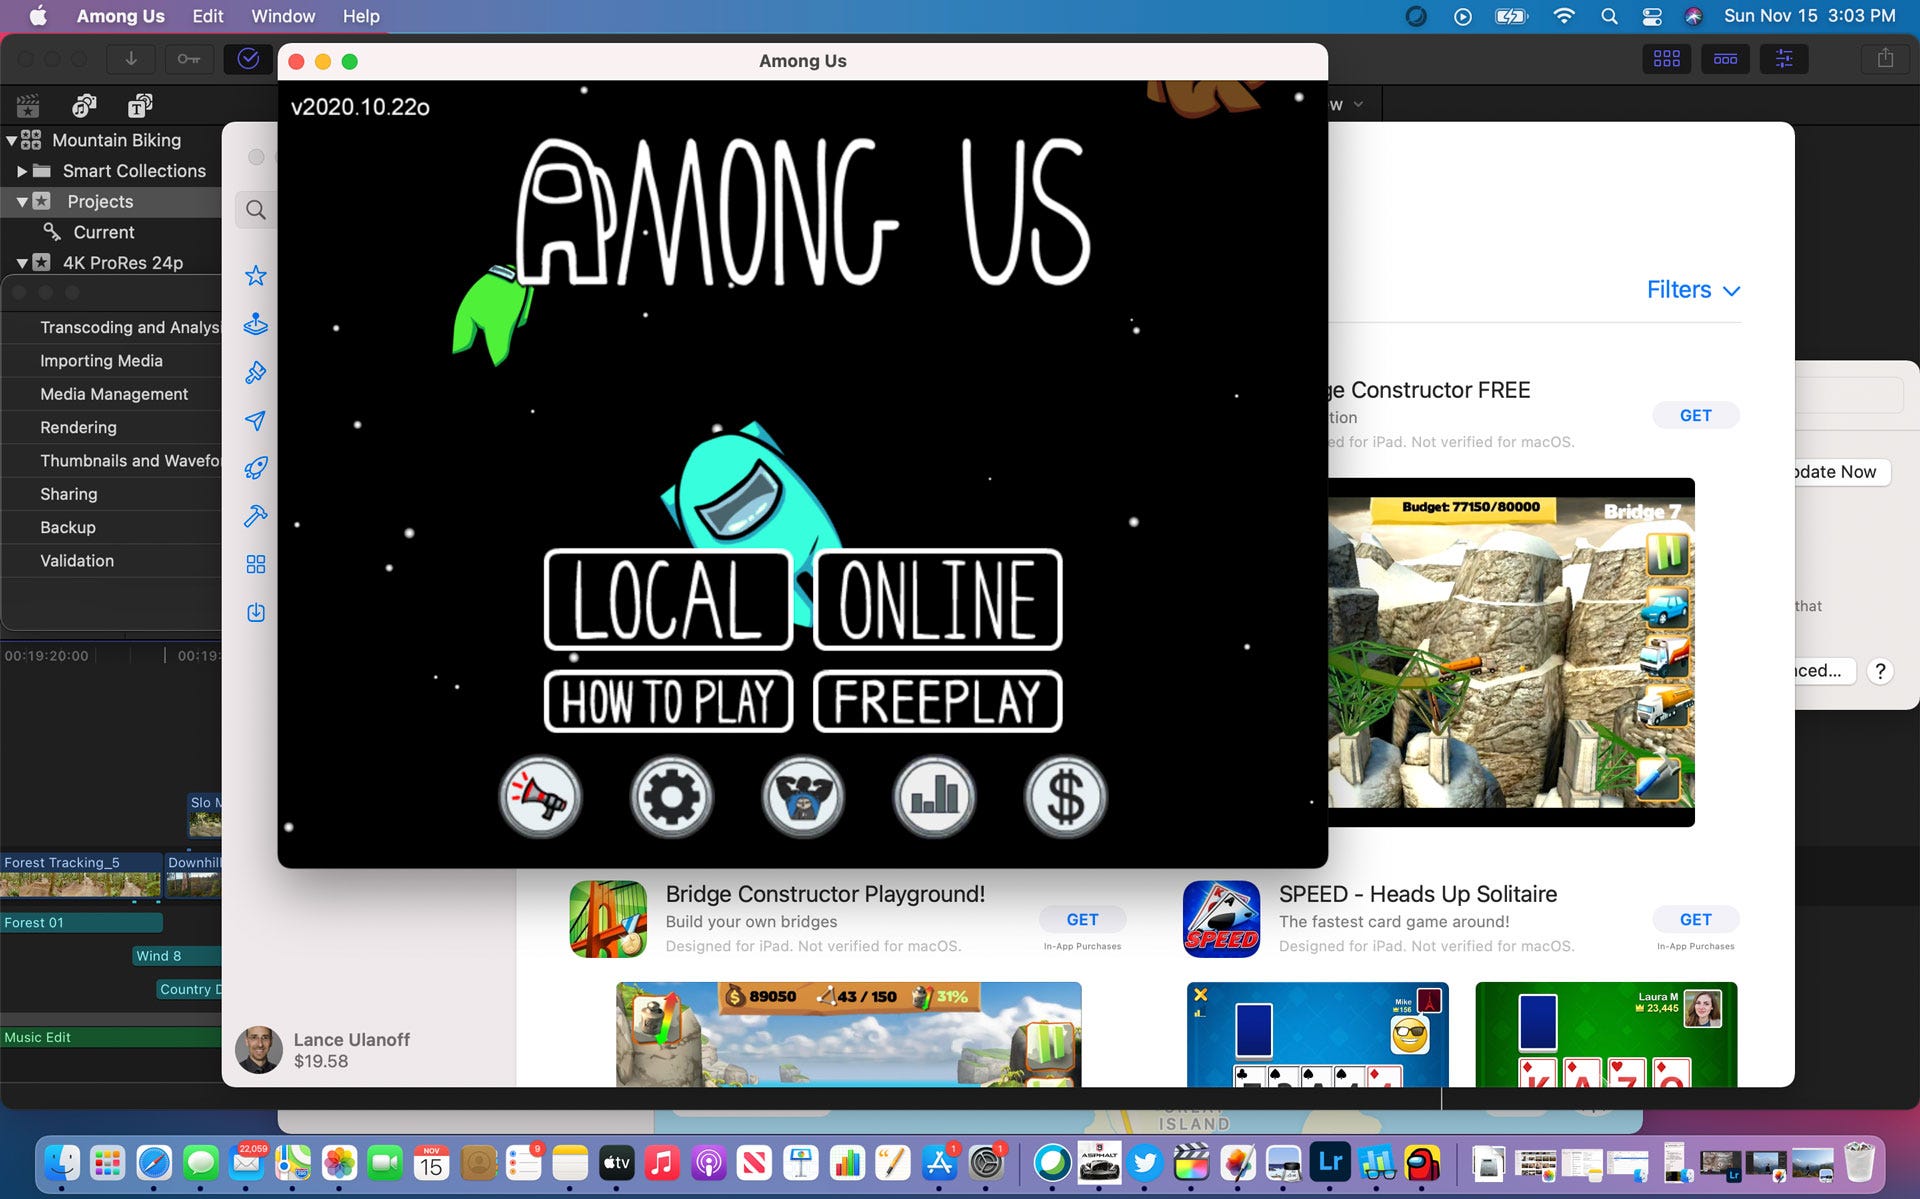Image resolution: width=1920 pixels, height=1199 pixels.
Task: Open SPEED Heads Up Solitaire app icon
Action: (x=1221, y=919)
